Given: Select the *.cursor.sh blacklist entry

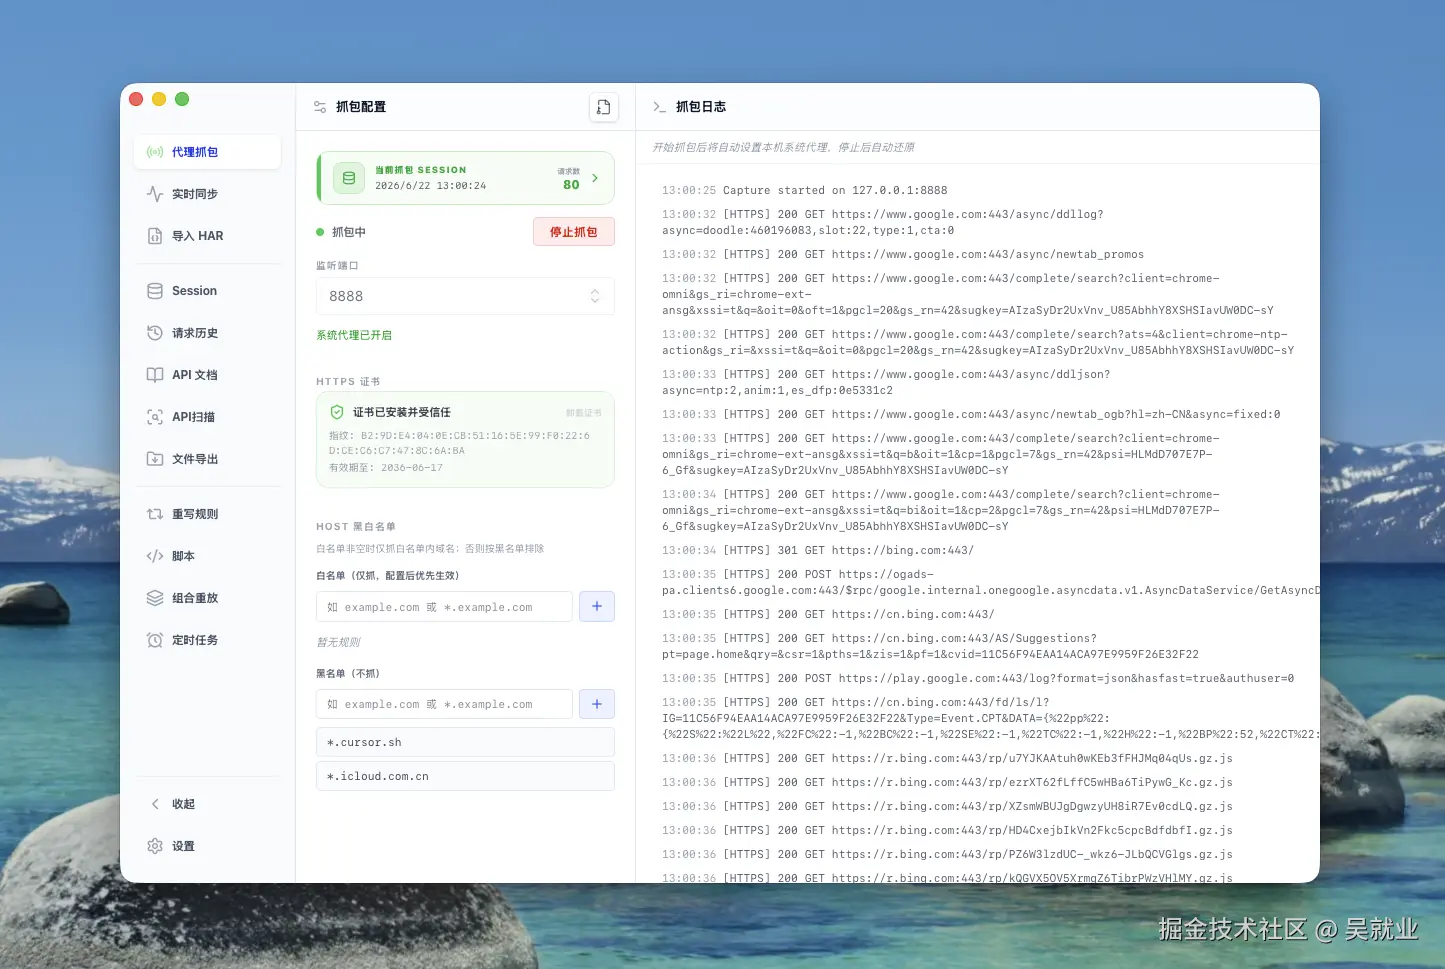Looking at the screenshot, I should (x=465, y=742).
